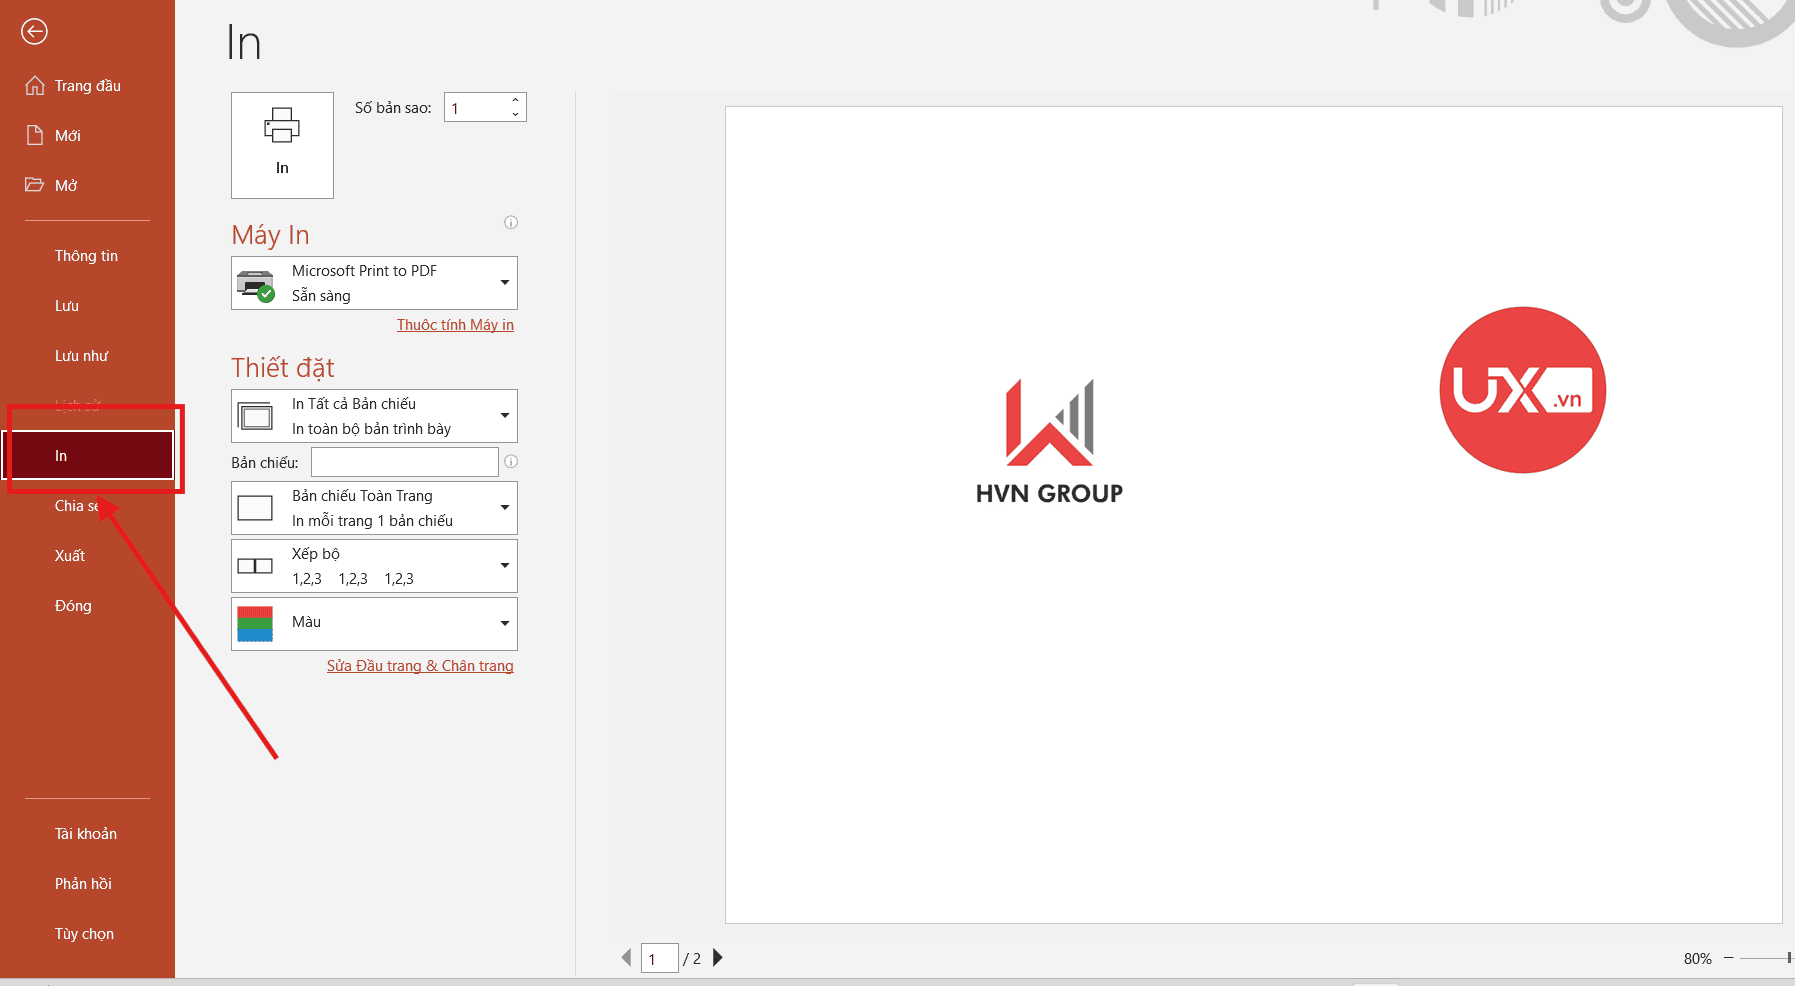Viewport: 1795px width, 986px height.
Task: Go to next preview page arrow
Action: (718, 958)
